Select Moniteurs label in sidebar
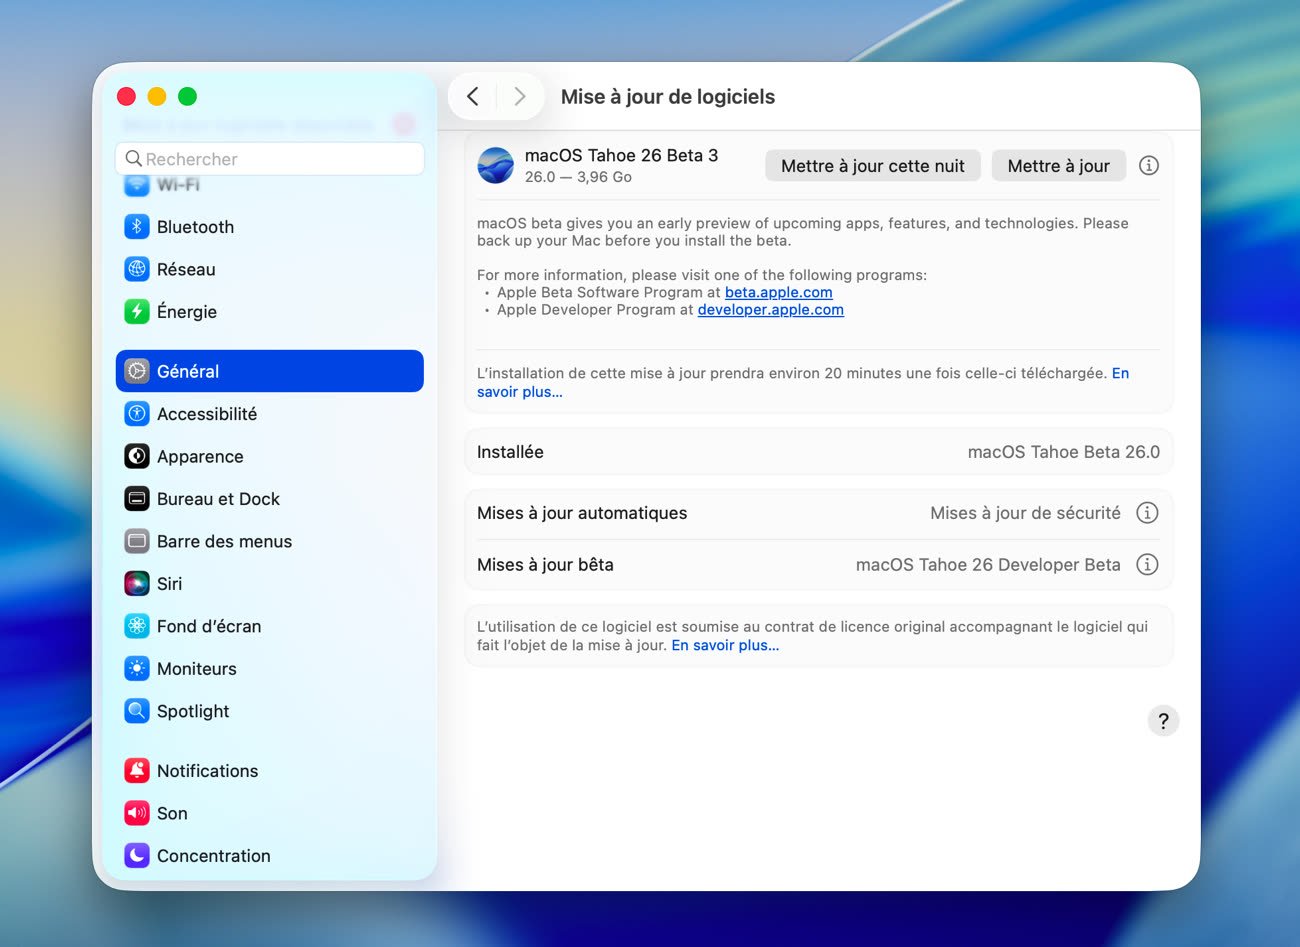The height and width of the screenshot is (947, 1300). (197, 669)
